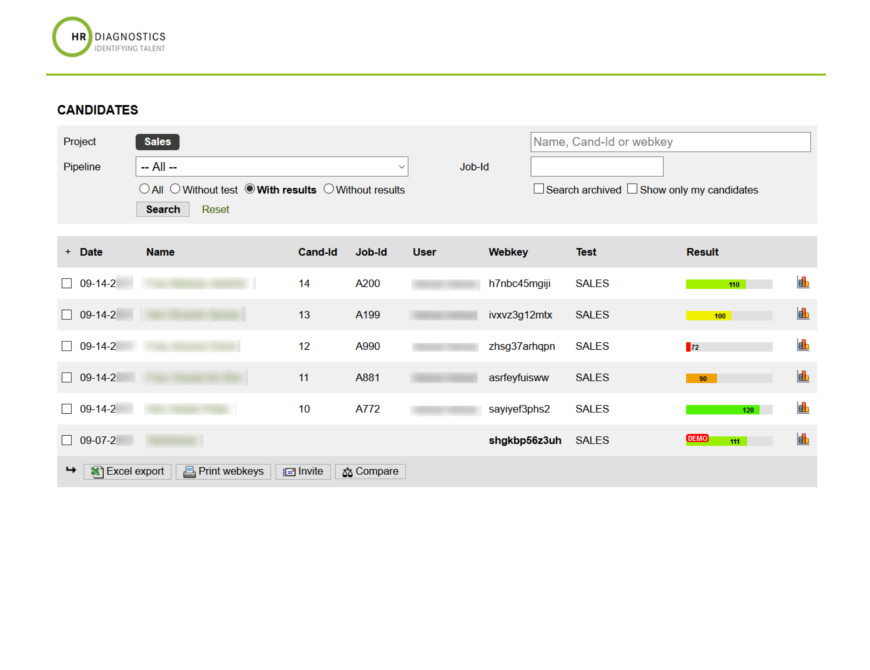Open result chart icon for webkey sayiyef3phs2
Viewport: 870px width, 670px height.
[x=803, y=408]
